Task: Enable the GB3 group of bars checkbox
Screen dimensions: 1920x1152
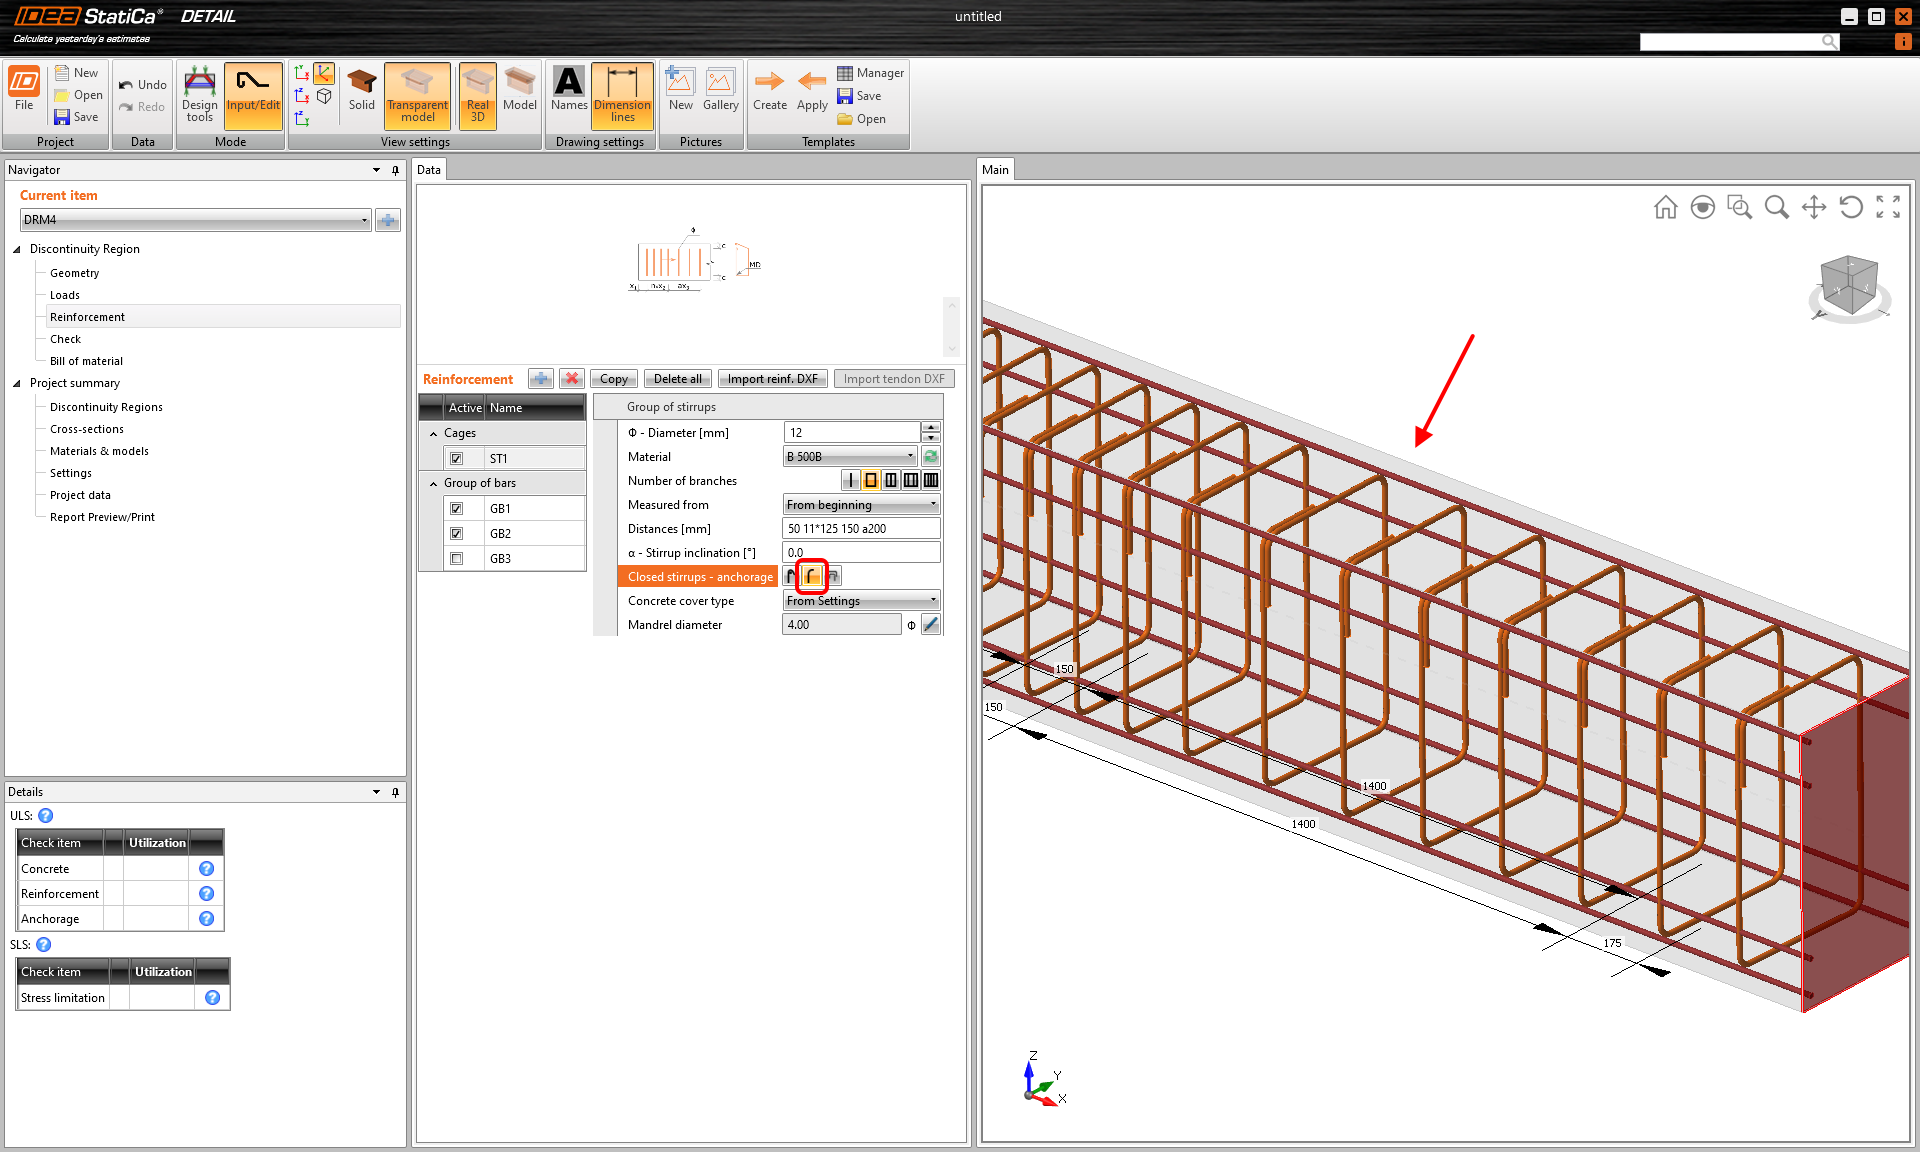Action: tap(457, 559)
